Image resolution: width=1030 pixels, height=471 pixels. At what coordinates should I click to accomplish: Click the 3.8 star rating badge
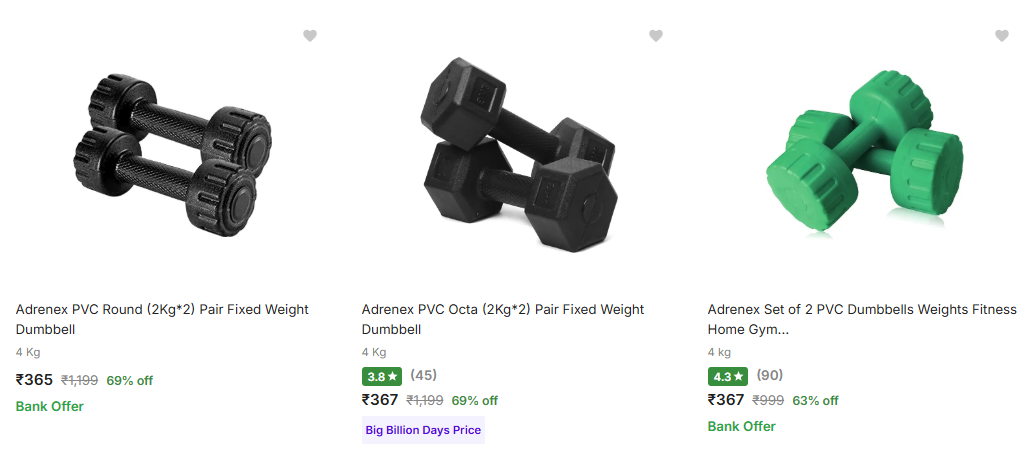click(382, 377)
